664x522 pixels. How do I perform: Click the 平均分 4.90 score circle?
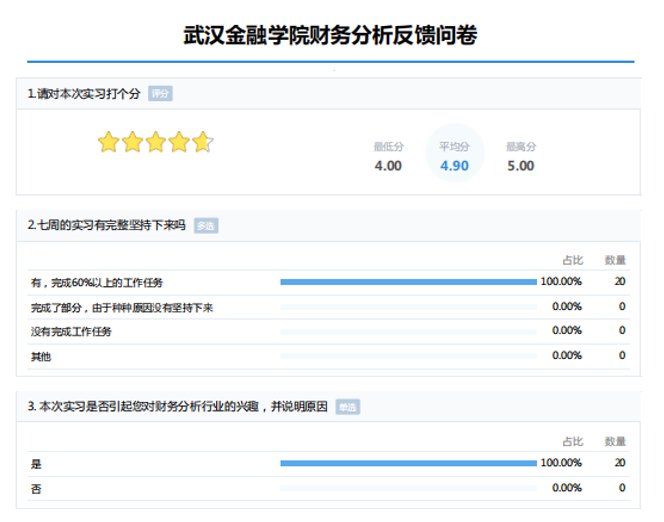(x=454, y=153)
